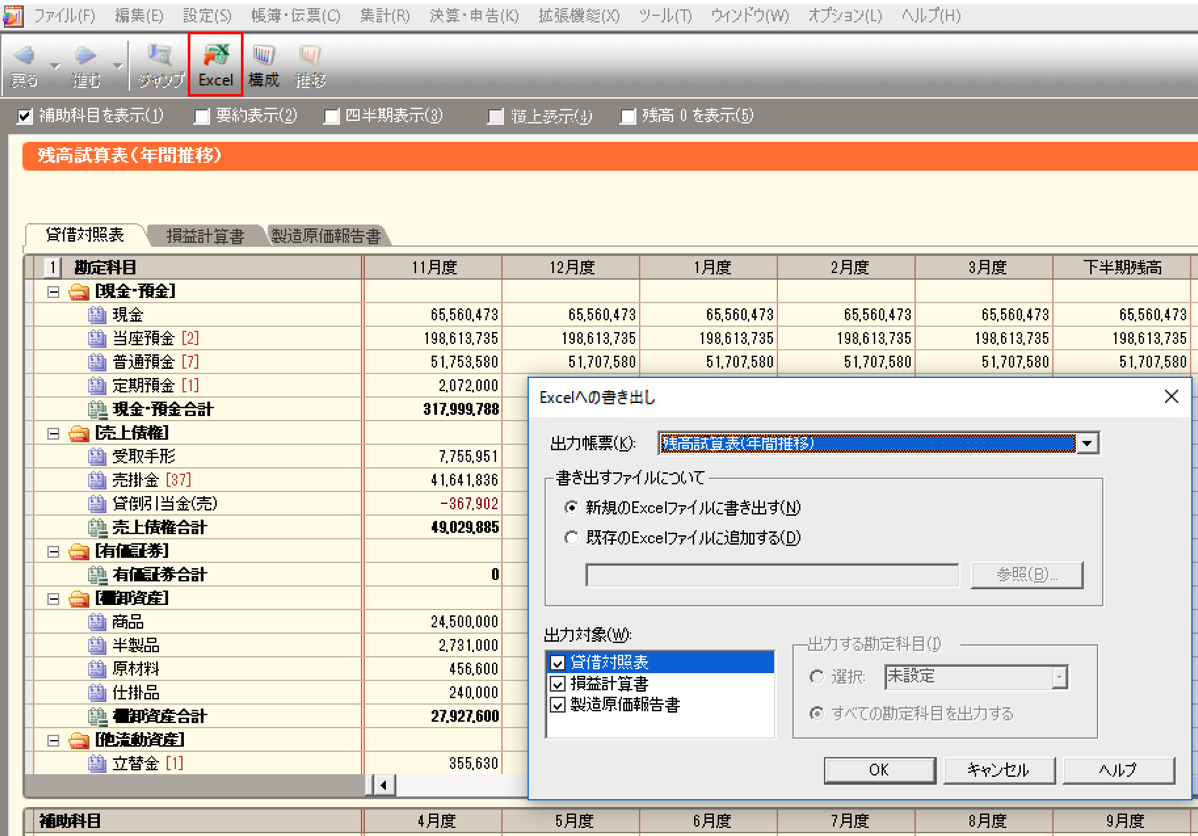Click the account icon beside 貸倒引当金(売)
The height and width of the screenshot is (836, 1198).
point(96,504)
